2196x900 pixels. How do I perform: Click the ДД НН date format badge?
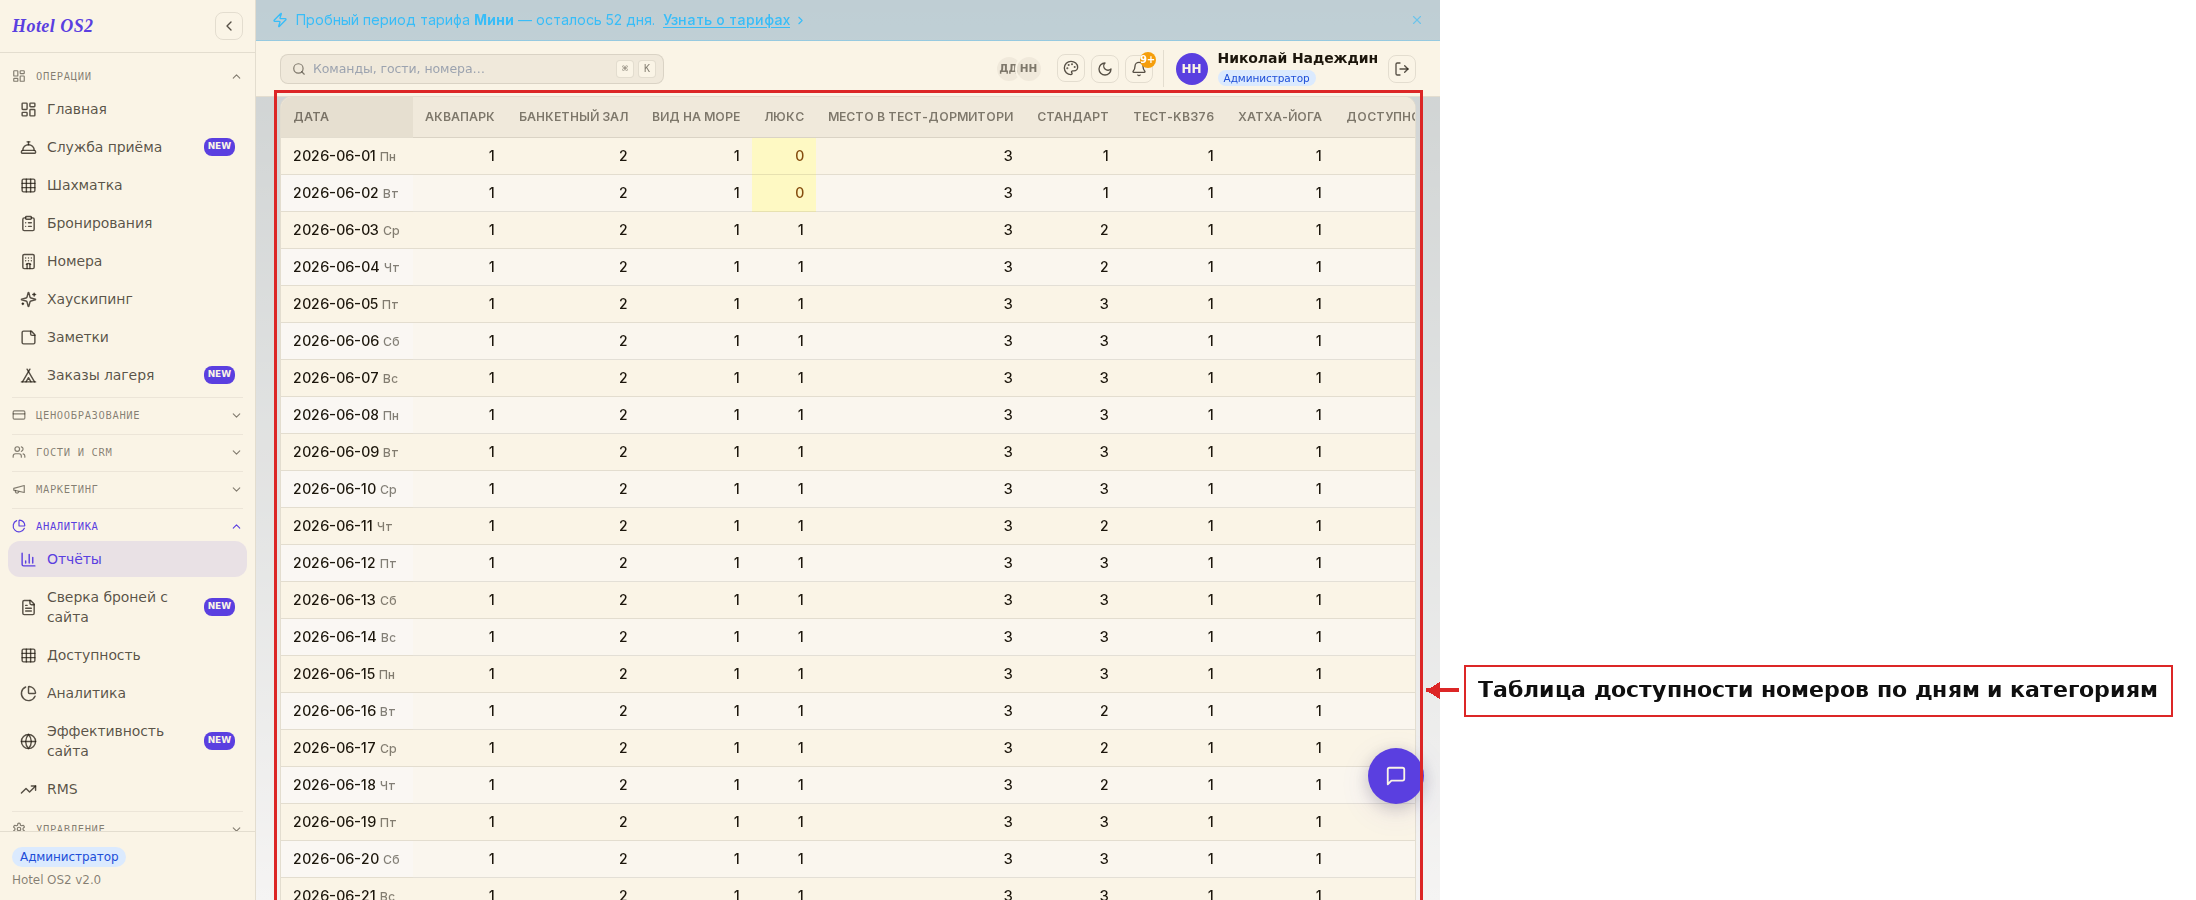[1018, 68]
